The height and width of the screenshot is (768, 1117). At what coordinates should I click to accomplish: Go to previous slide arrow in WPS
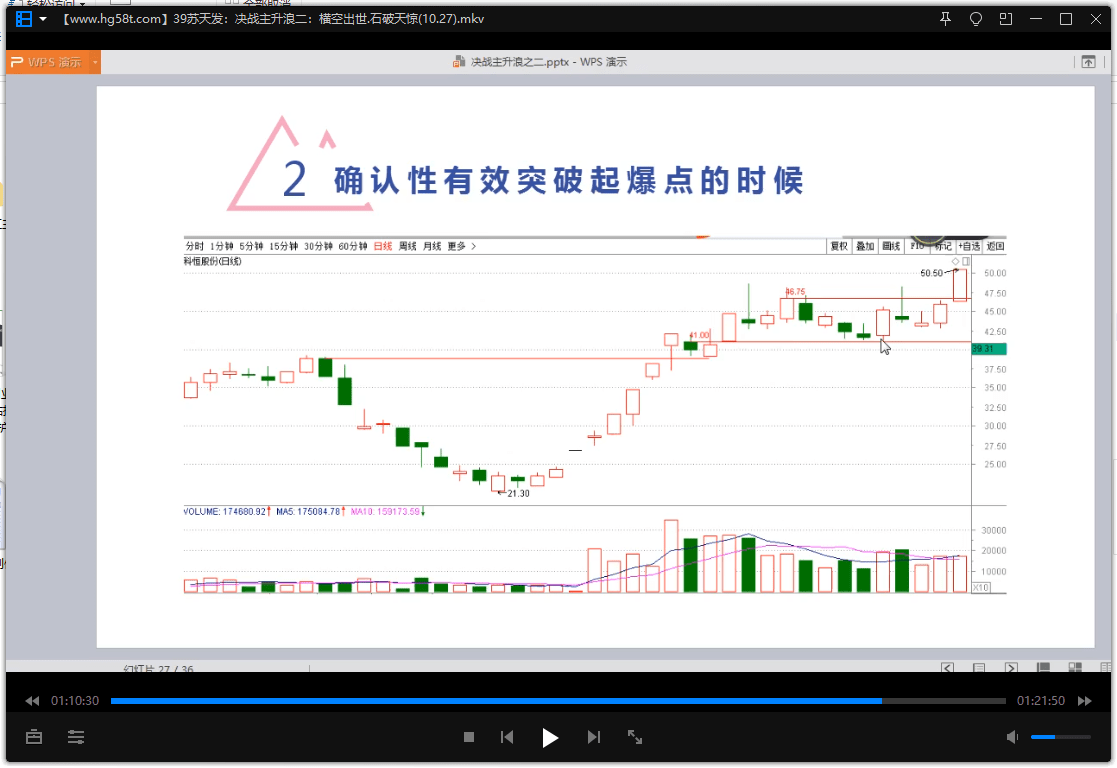[x=947, y=668]
